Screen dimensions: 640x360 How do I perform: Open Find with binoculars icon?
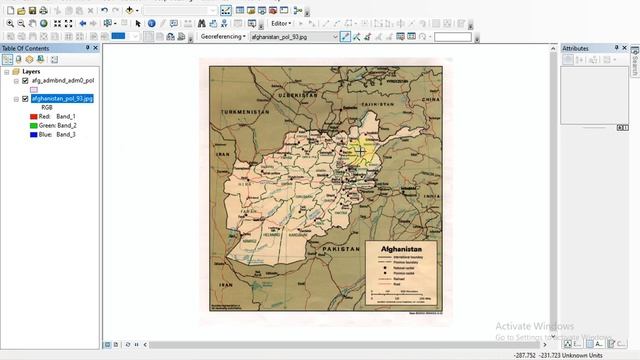coord(202,24)
